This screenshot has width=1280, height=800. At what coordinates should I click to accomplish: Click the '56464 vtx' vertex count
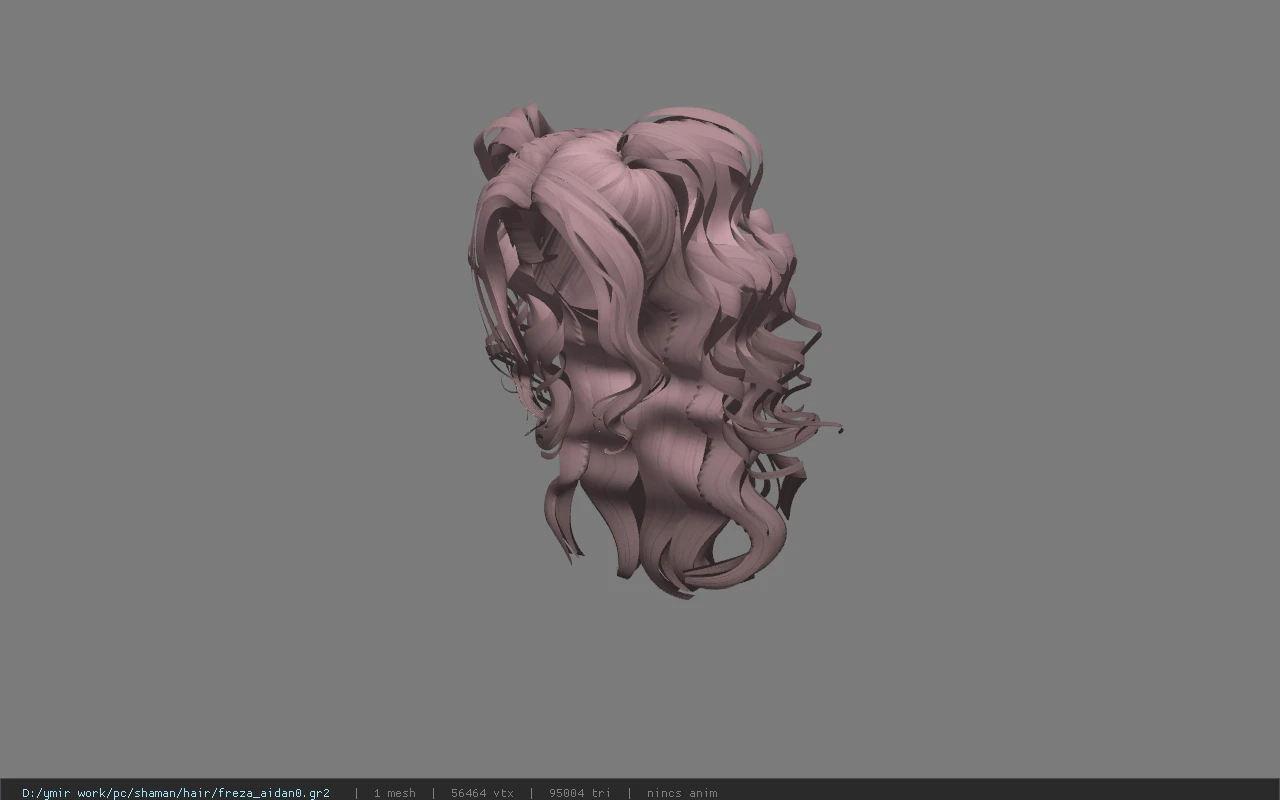(x=482, y=793)
